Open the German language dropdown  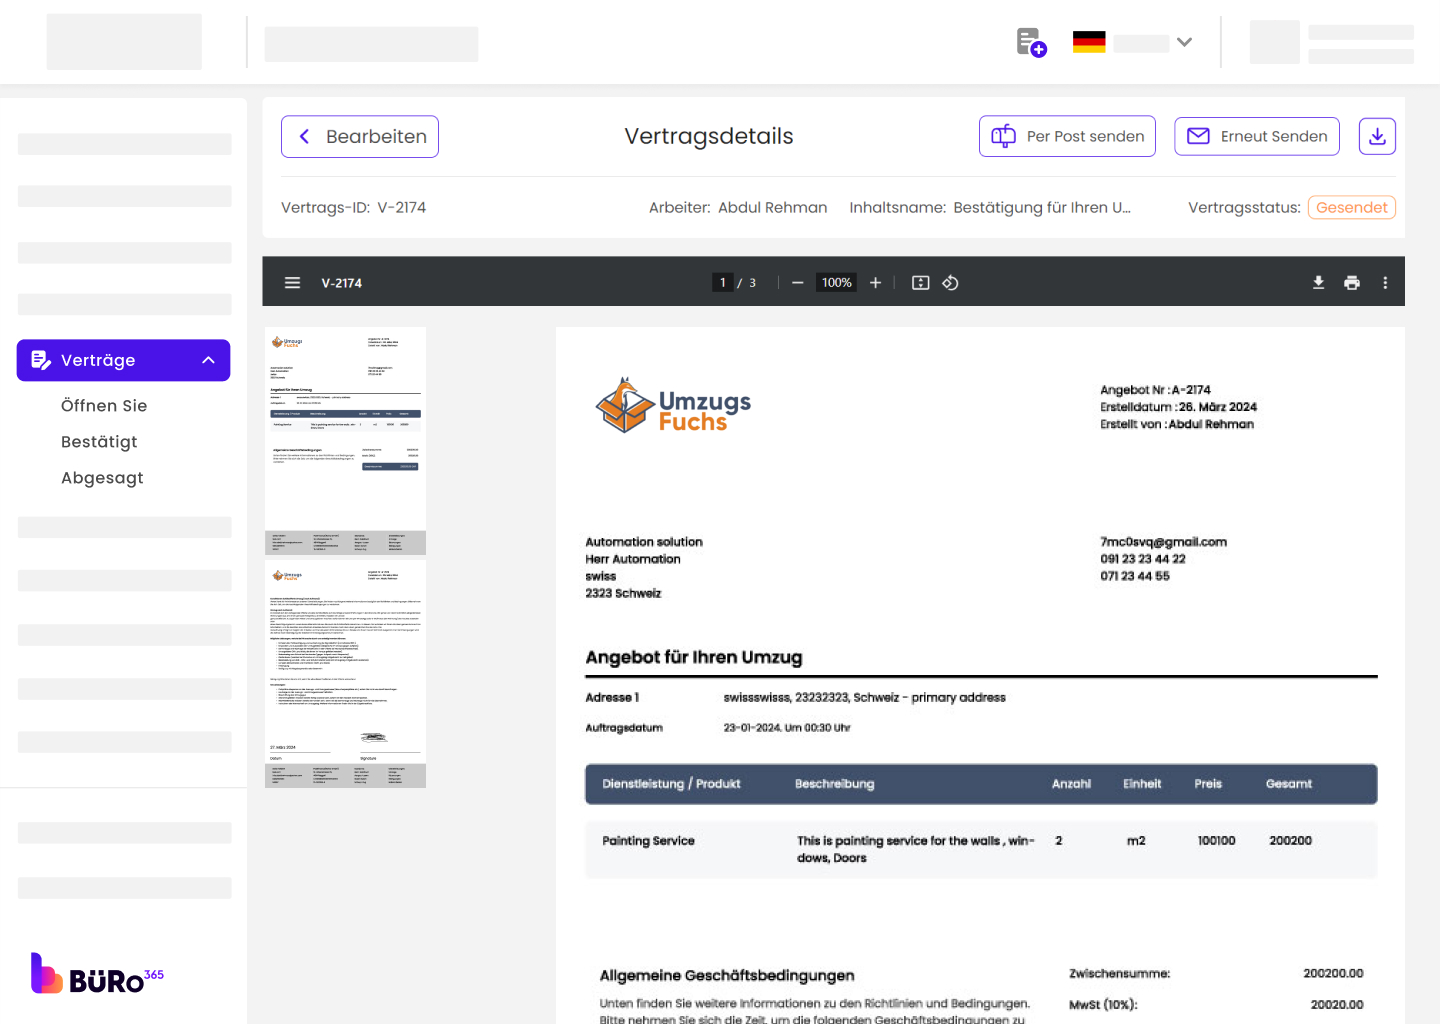pos(1132,43)
